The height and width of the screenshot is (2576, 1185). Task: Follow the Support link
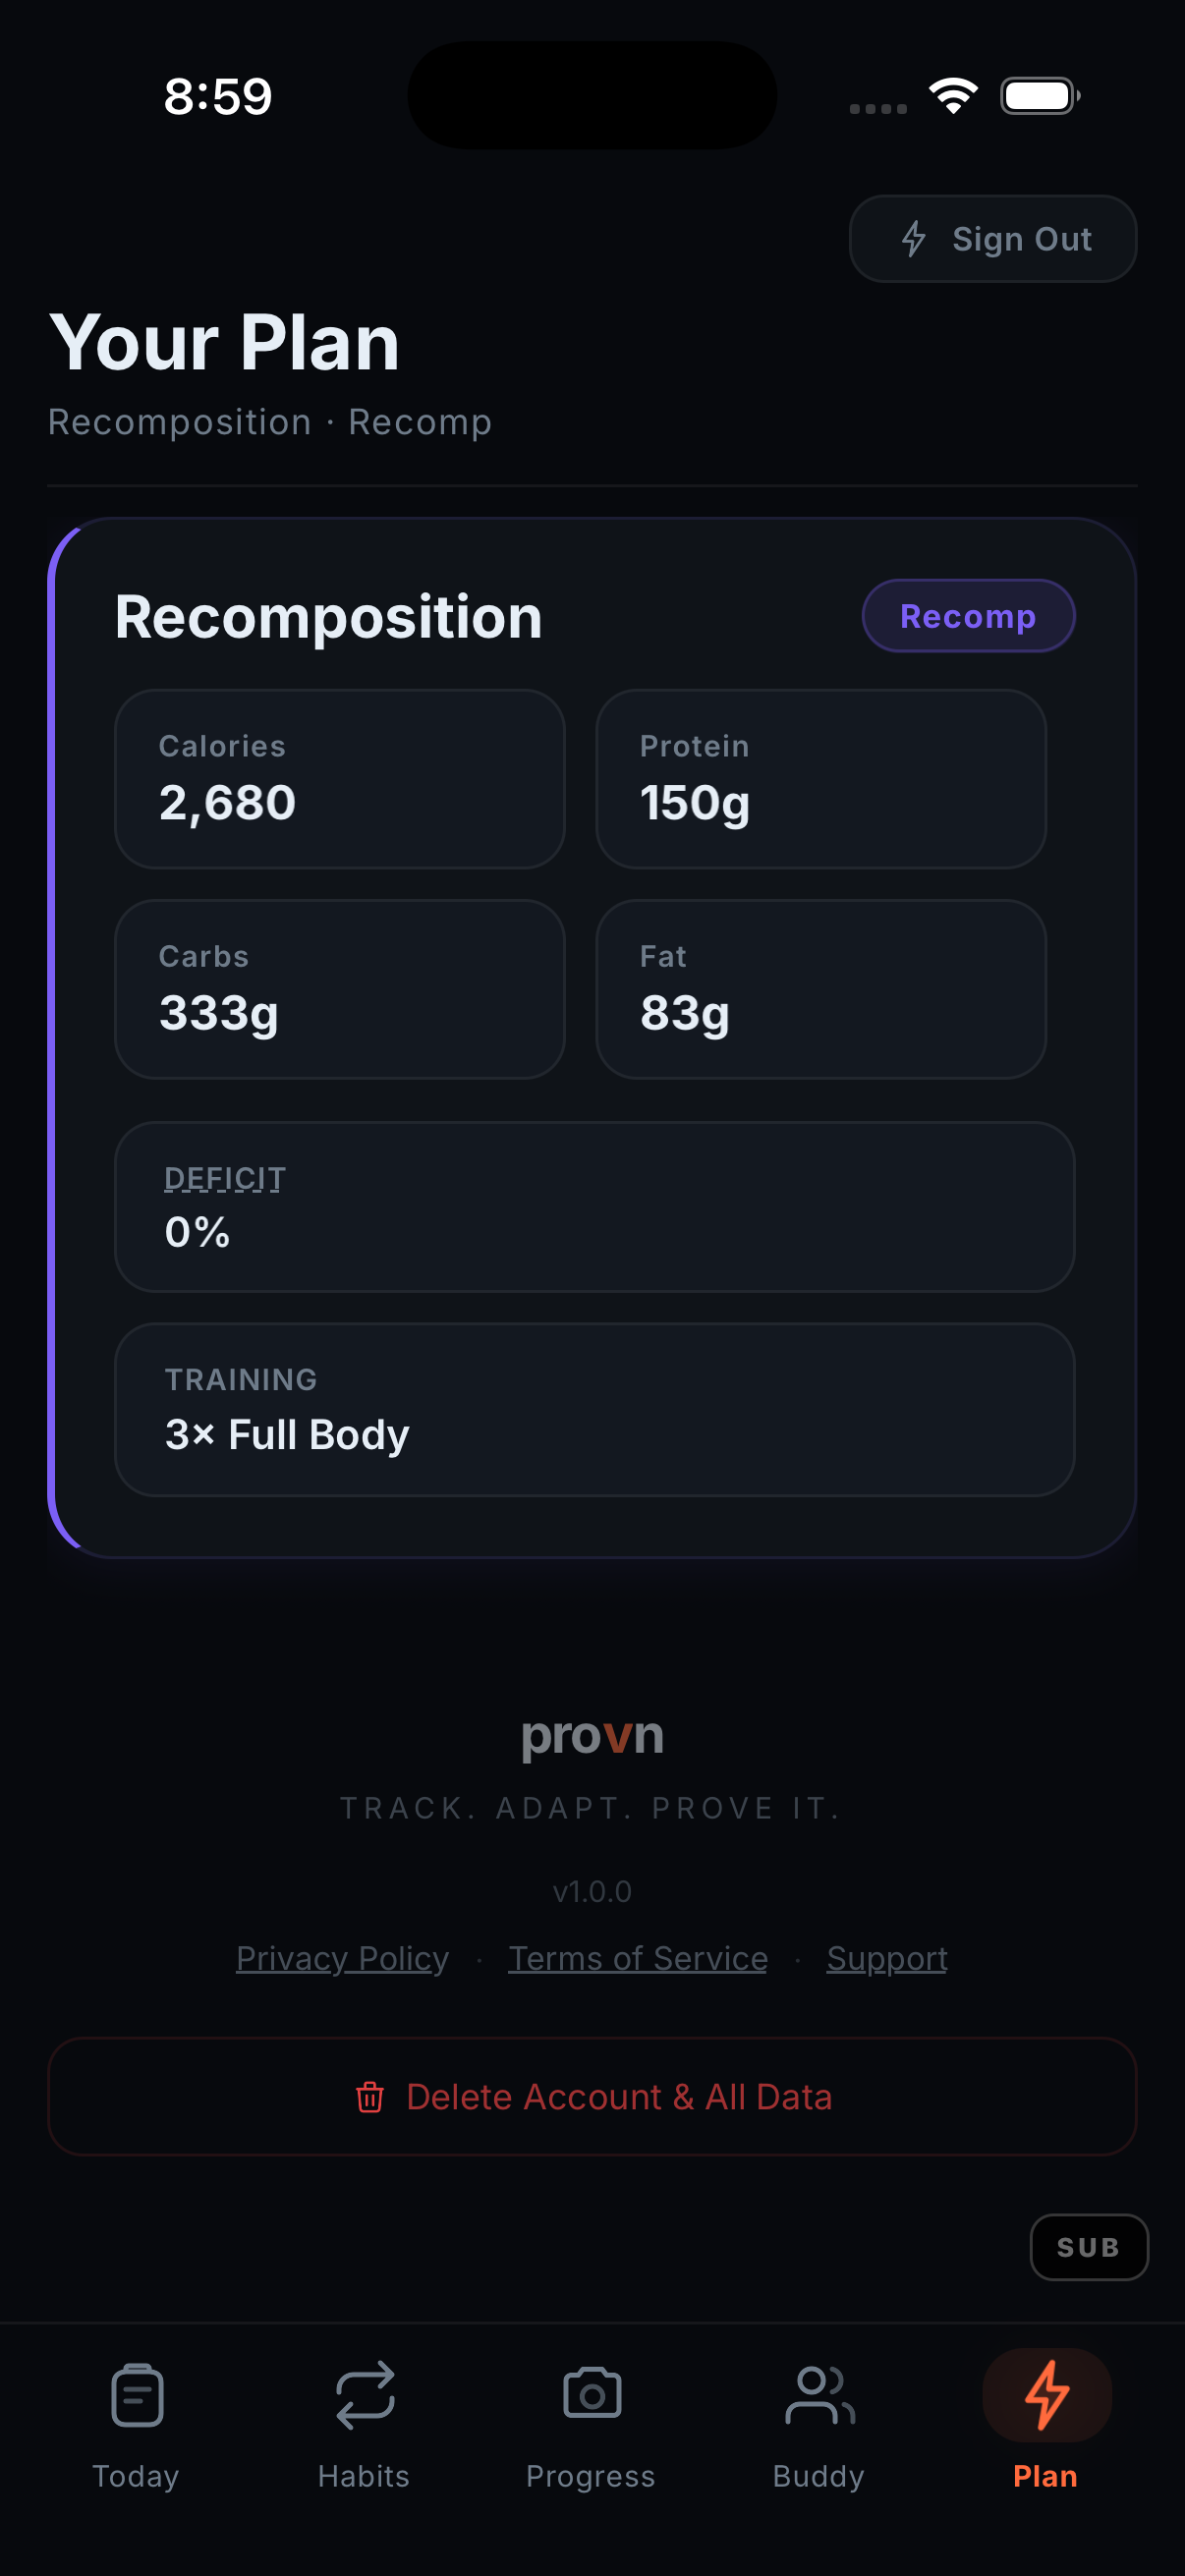coord(887,1958)
